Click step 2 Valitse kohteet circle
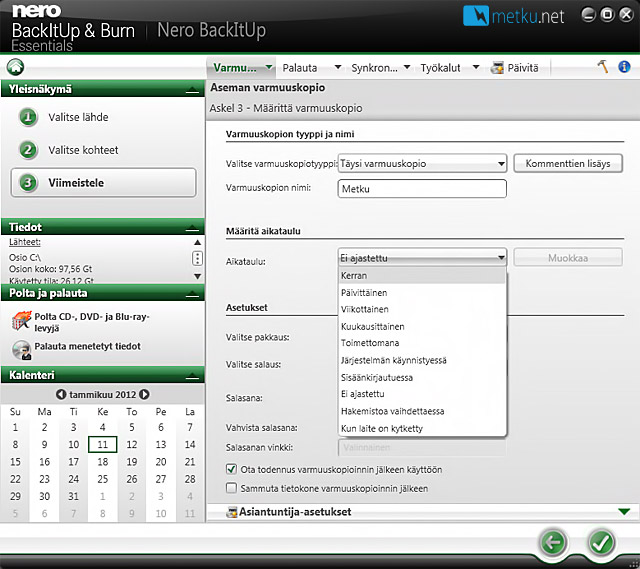 click(x=28, y=150)
